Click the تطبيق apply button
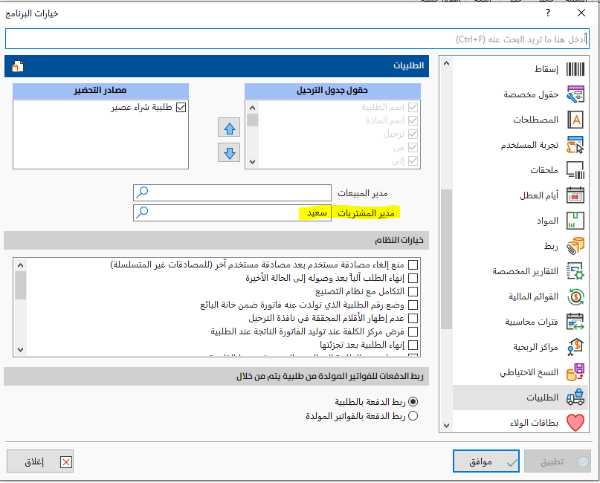Viewport: 600px width, 483px height. click(x=557, y=461)
